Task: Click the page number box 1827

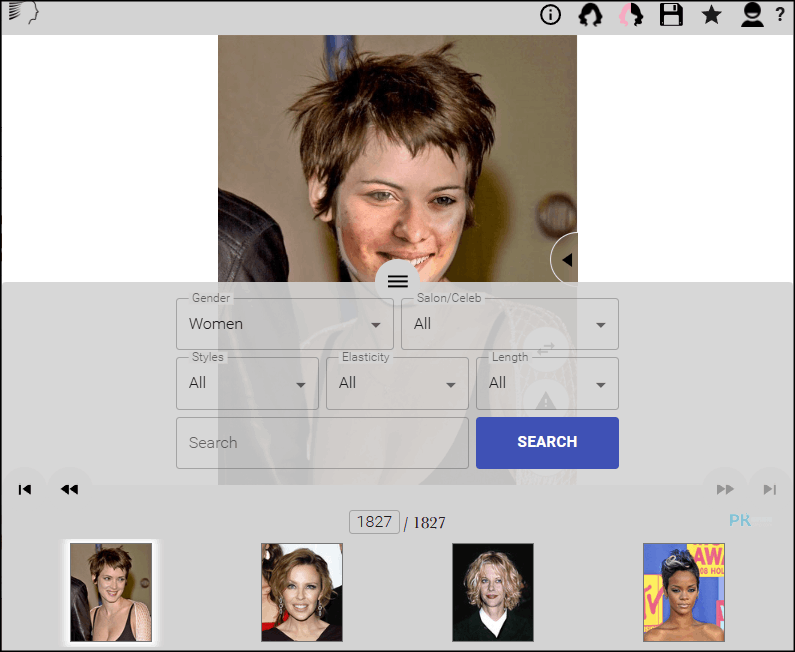Action: pos(374,522)
